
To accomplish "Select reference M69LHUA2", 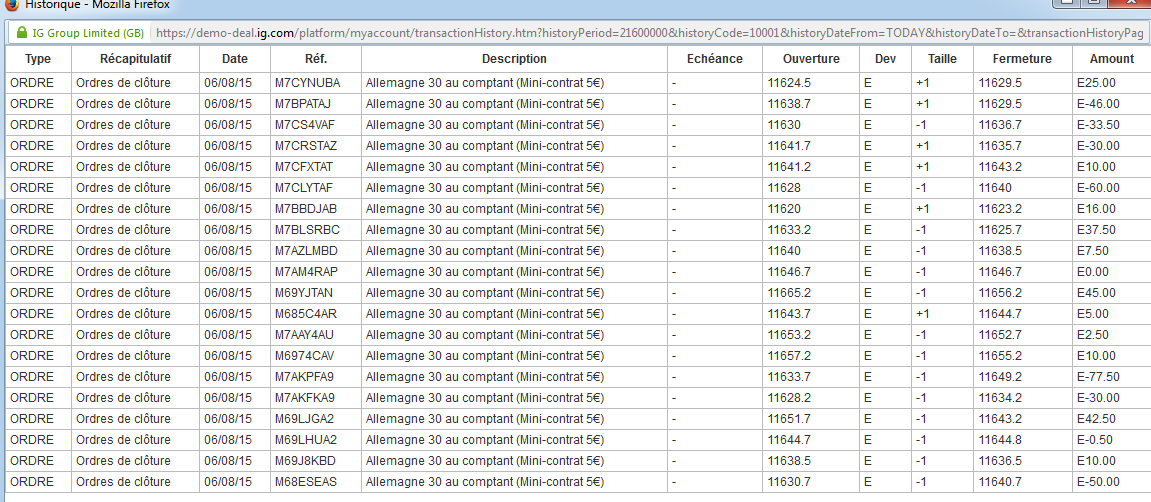I will coord(305,440).
